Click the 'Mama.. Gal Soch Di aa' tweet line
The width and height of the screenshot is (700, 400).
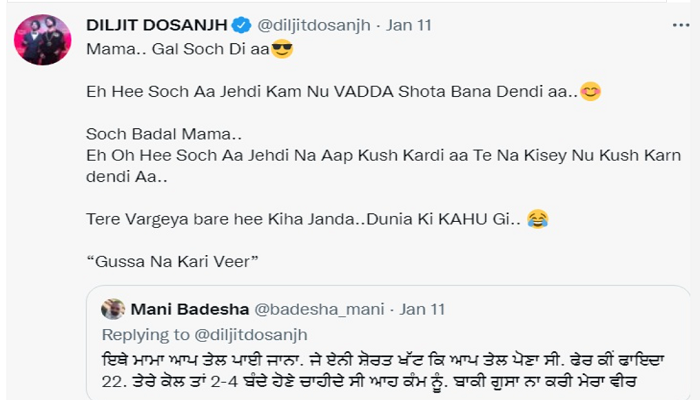click(x=178, y=49)
